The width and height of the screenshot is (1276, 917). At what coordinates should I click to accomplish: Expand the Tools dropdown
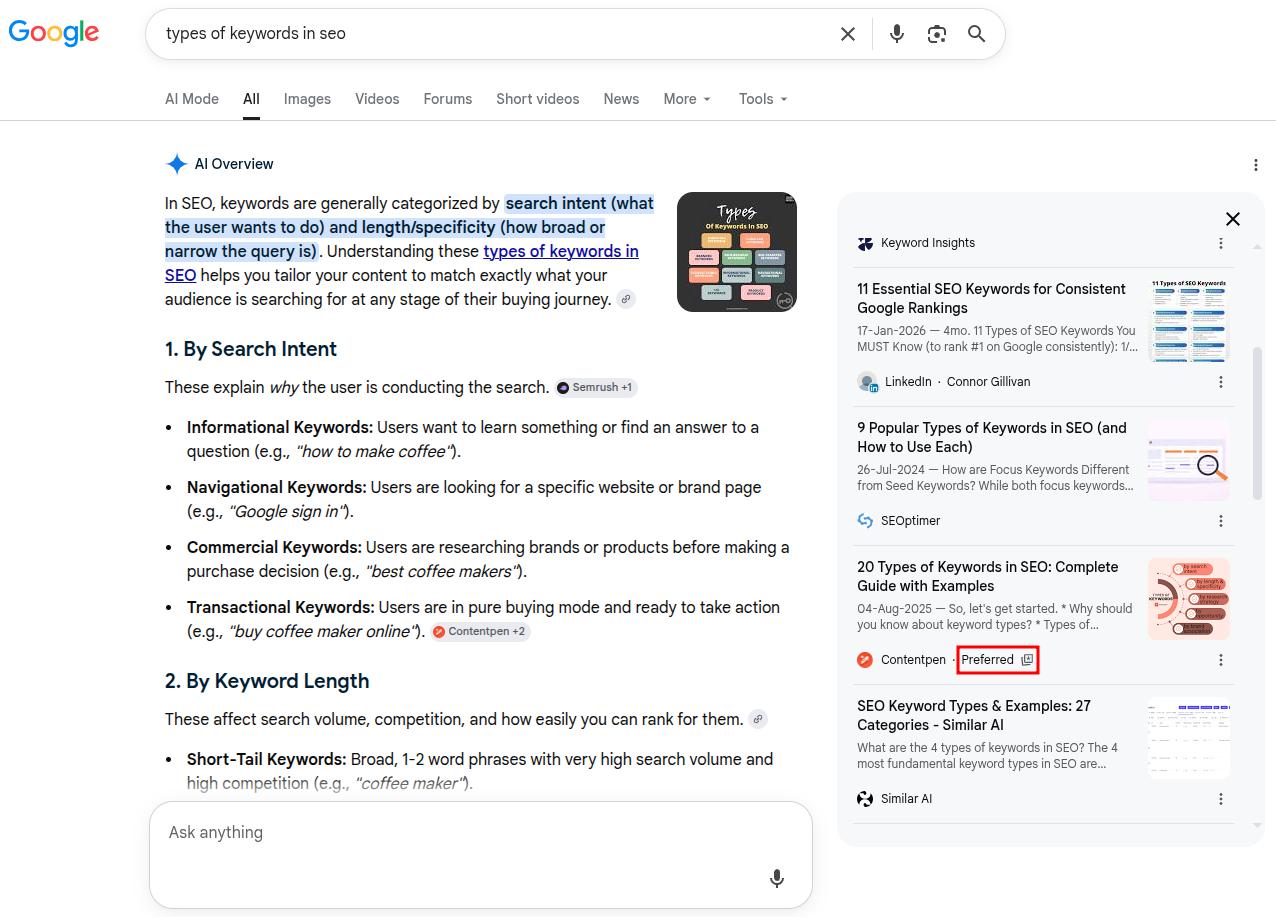click(x=763, y=99)
